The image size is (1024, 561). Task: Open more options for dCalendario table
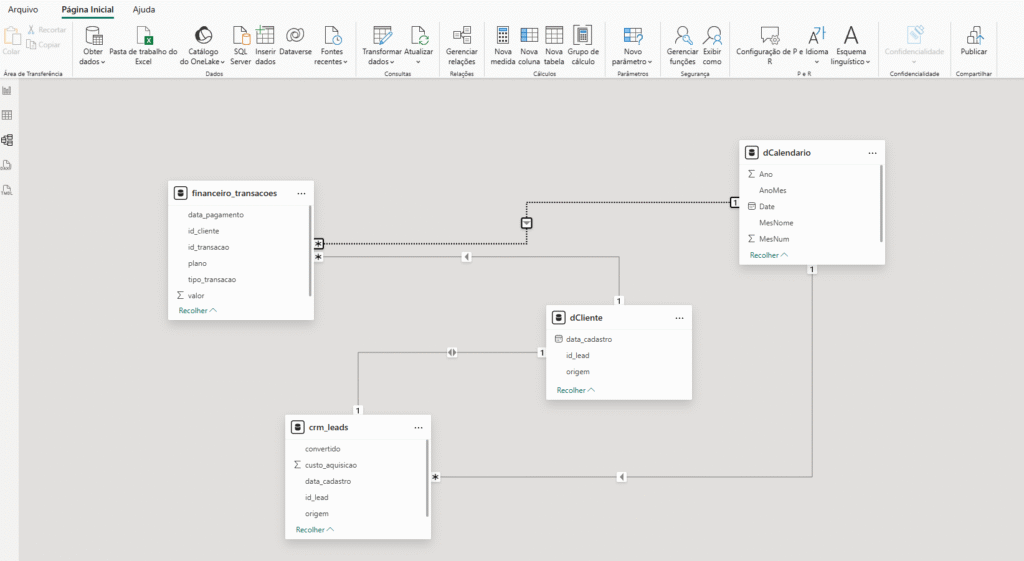tap(872, 153)
